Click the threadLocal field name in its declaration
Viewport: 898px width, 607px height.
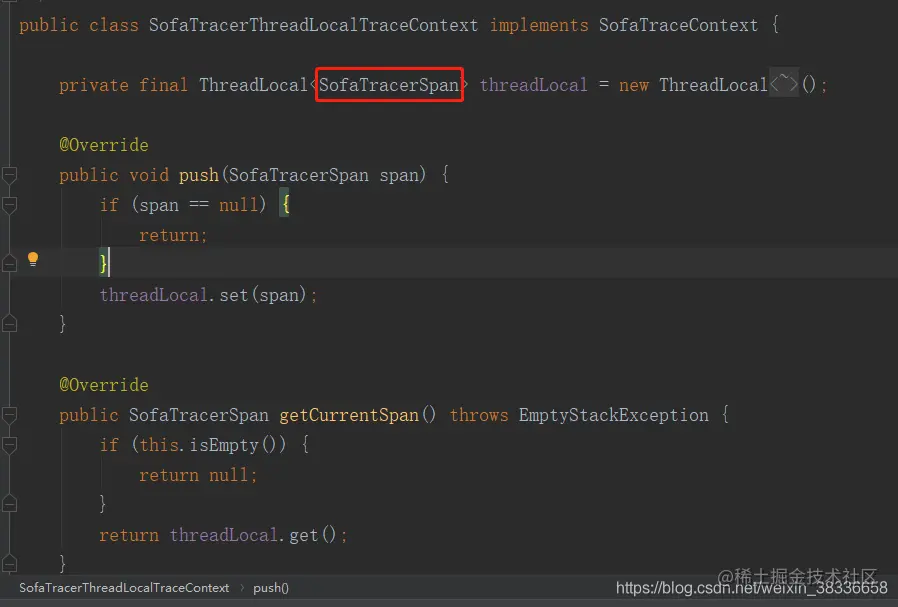point(533,85)
